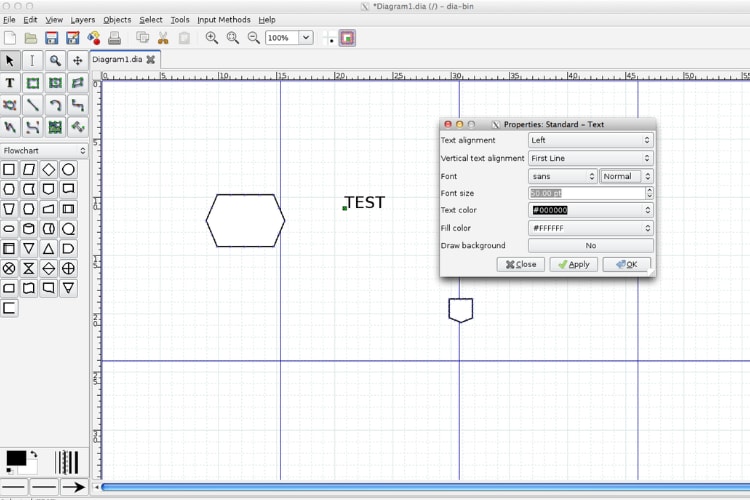Open the Input Methods menu

(224, 20)
